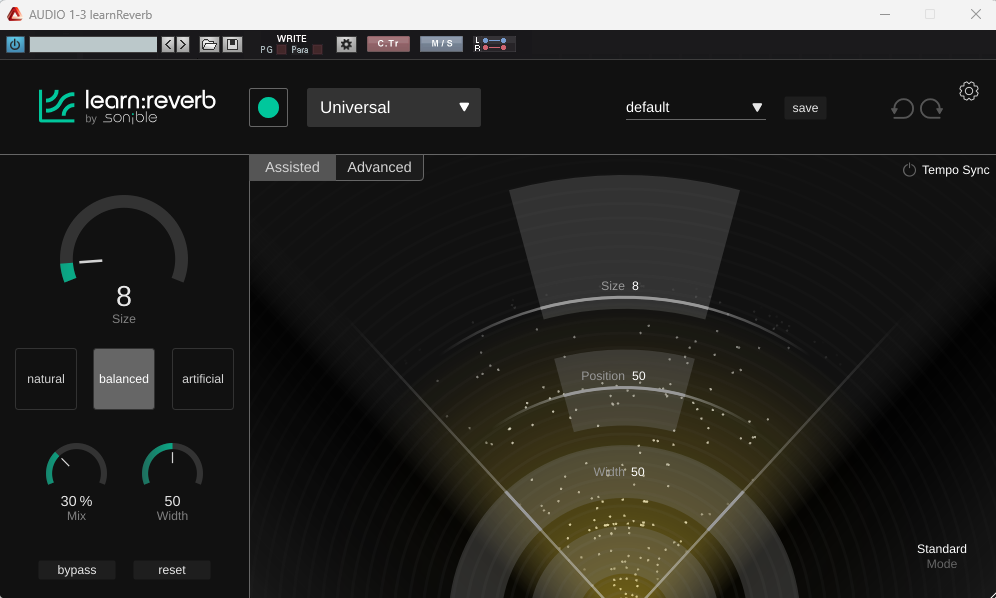The height and width of the screenshot is (598, 996).
Task: Open the Universal profile dropdown
Action: (394, 107)
